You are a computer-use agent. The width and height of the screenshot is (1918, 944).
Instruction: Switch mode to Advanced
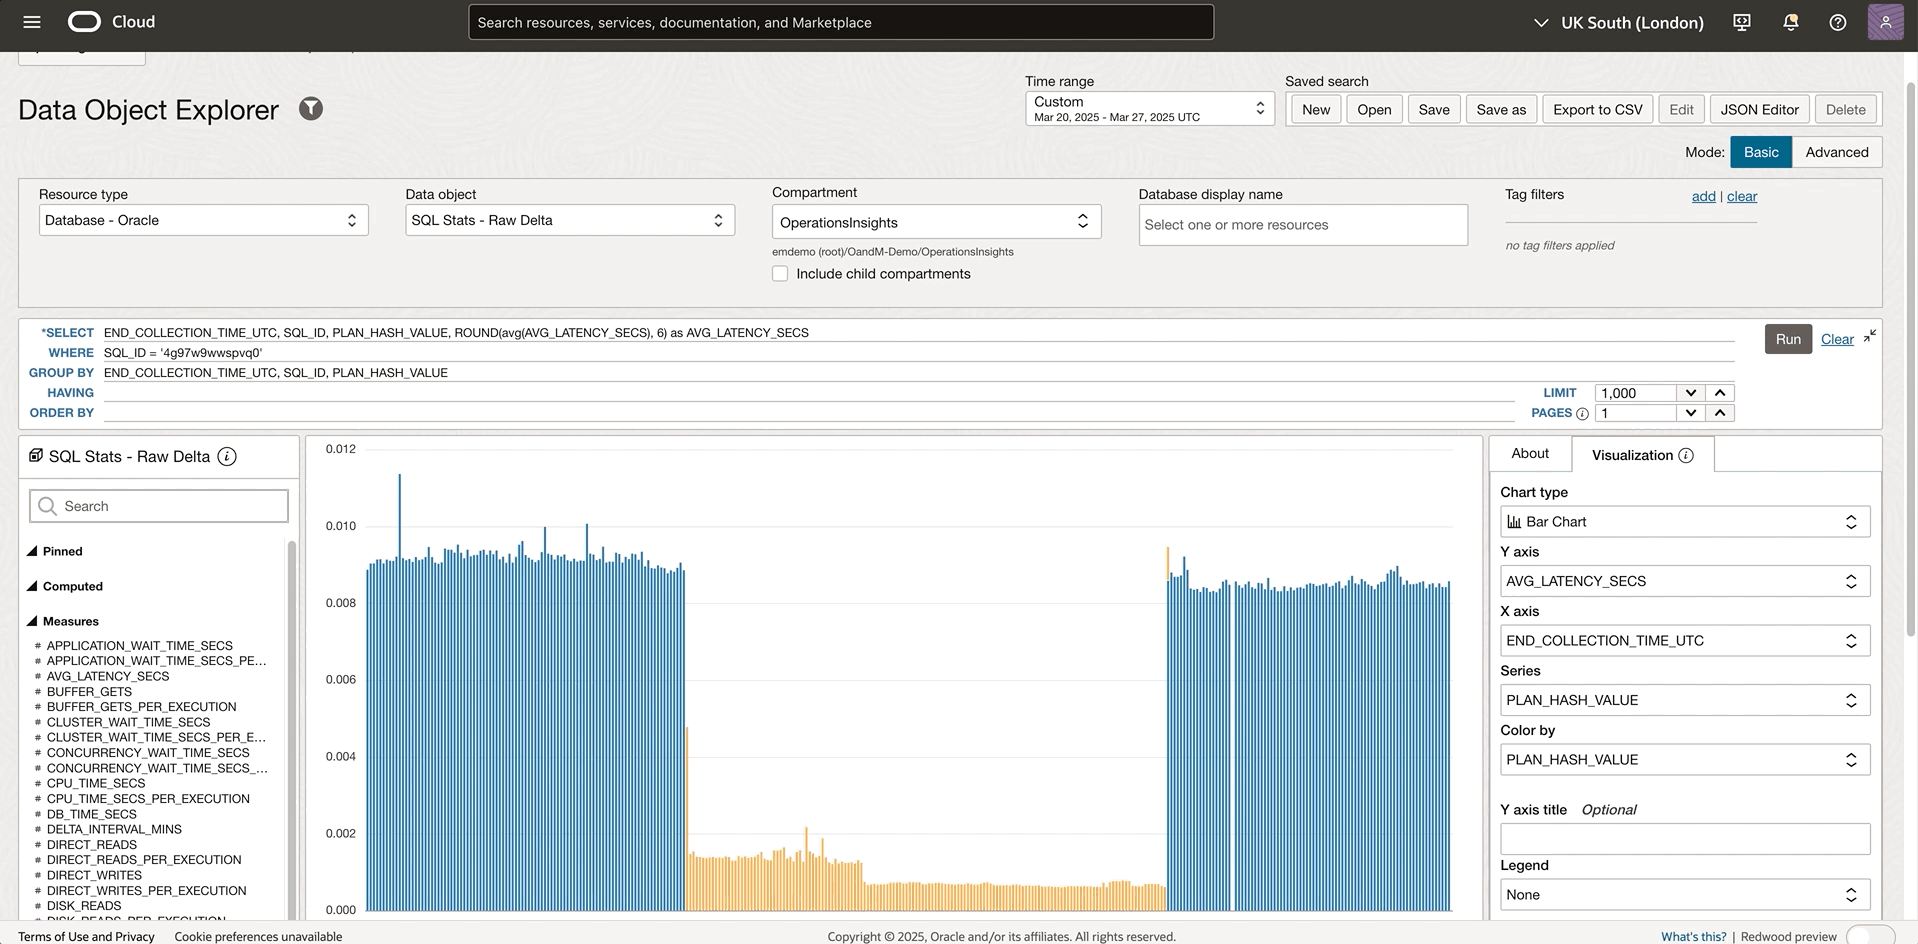tap(1836, 152)
